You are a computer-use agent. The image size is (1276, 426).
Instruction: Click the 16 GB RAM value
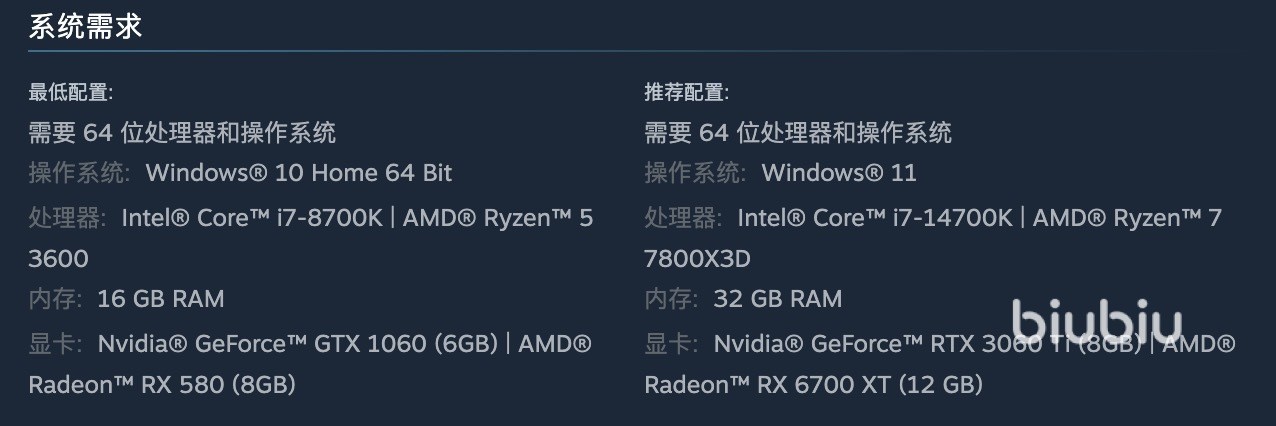[x=160, y=298]
